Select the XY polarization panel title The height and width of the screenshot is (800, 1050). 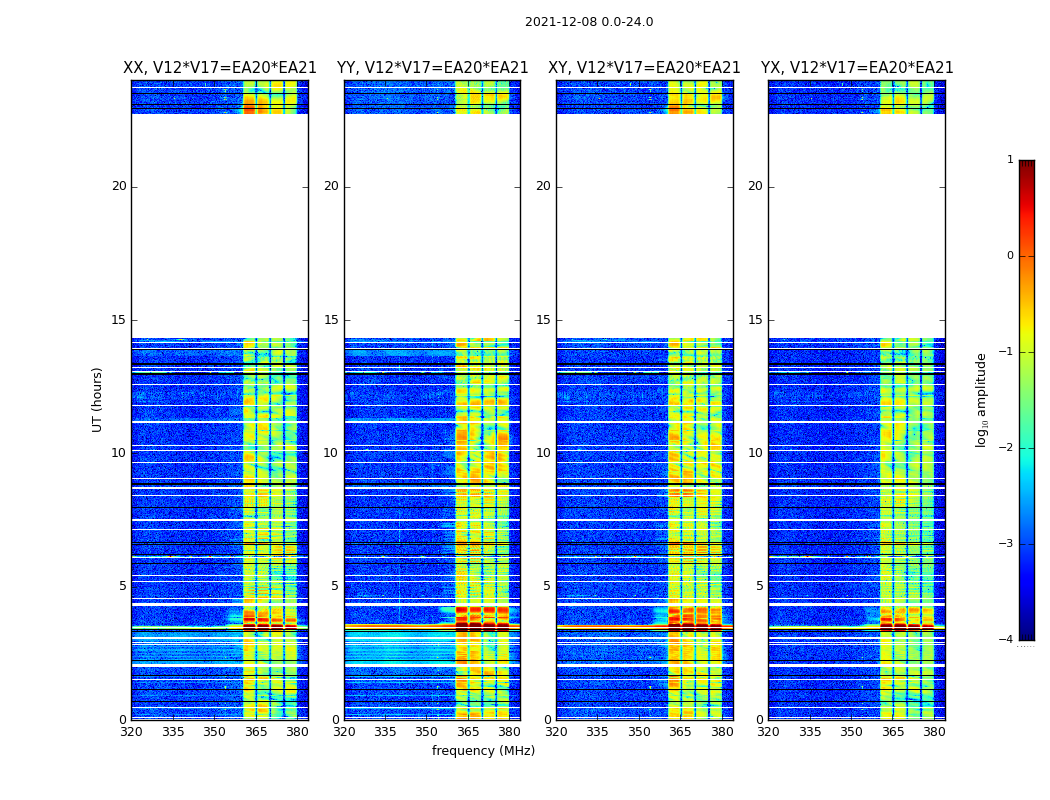644,68
